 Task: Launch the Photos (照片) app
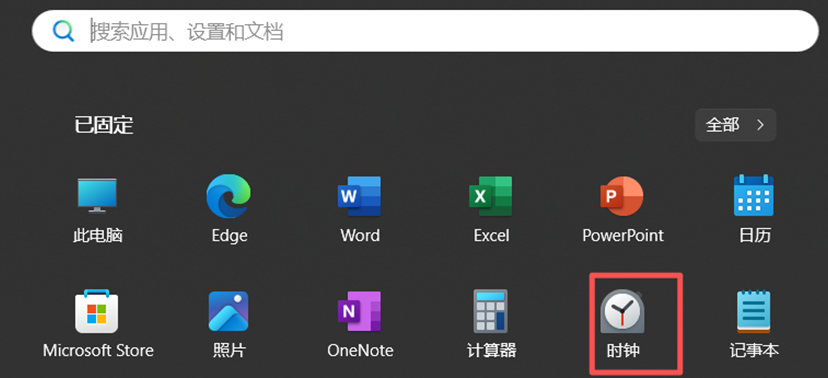pos(229,311)
